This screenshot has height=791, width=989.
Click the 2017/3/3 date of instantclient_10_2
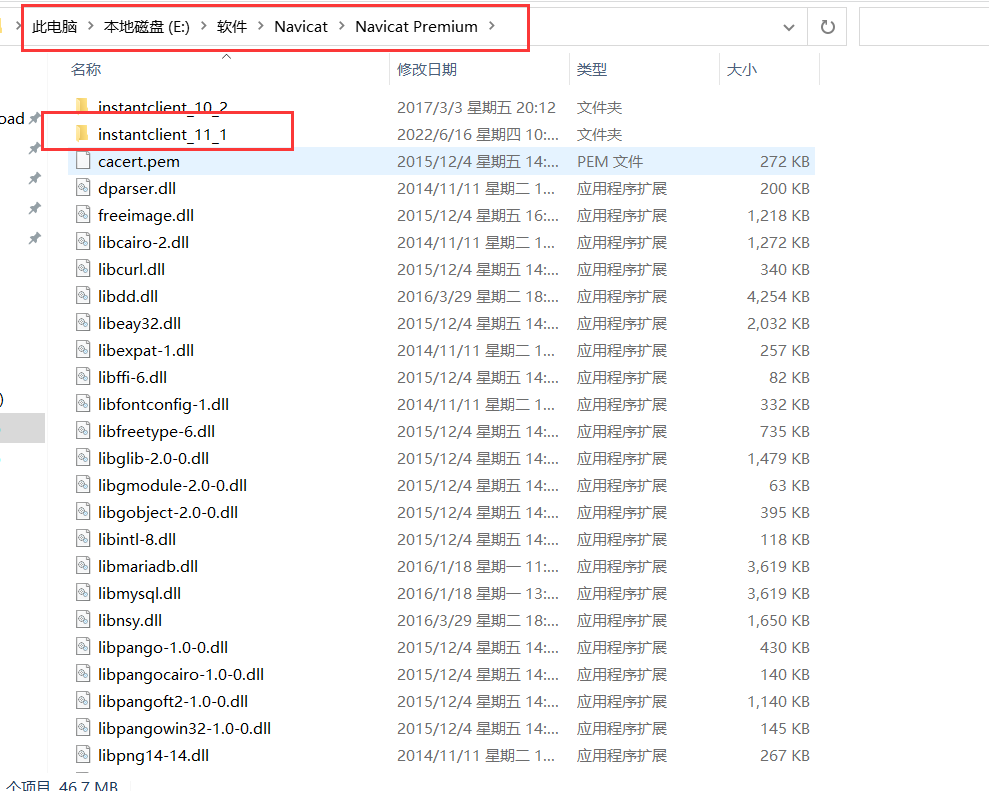tap(476, 107)
